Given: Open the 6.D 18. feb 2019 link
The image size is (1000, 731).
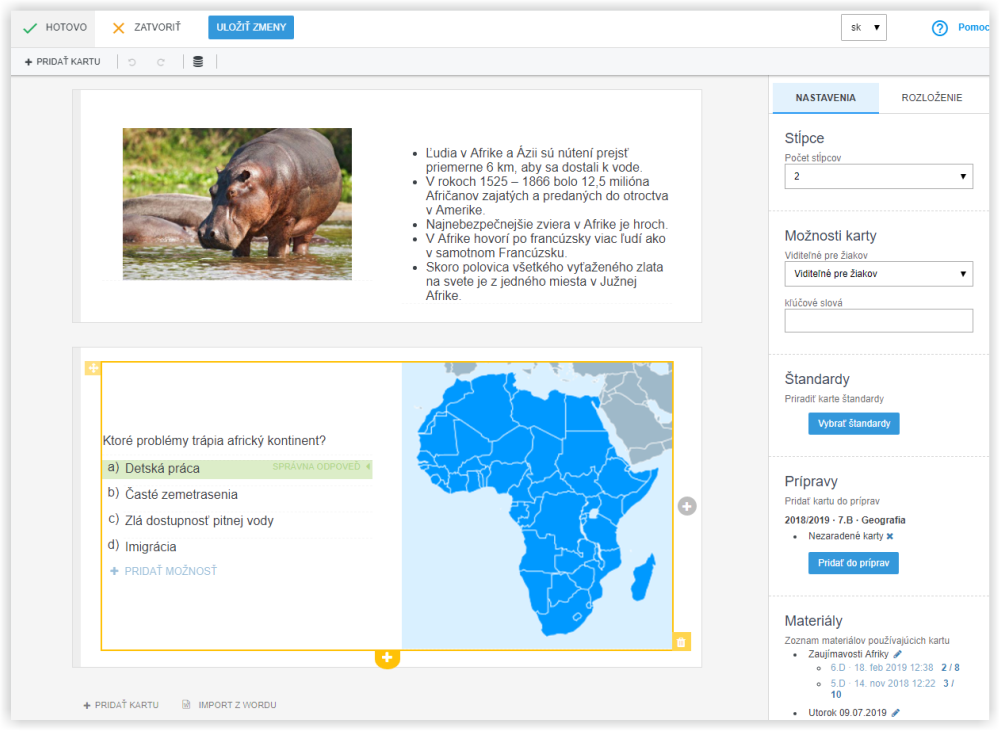Looking at the screenshot, I should click(x=881, y=668).
